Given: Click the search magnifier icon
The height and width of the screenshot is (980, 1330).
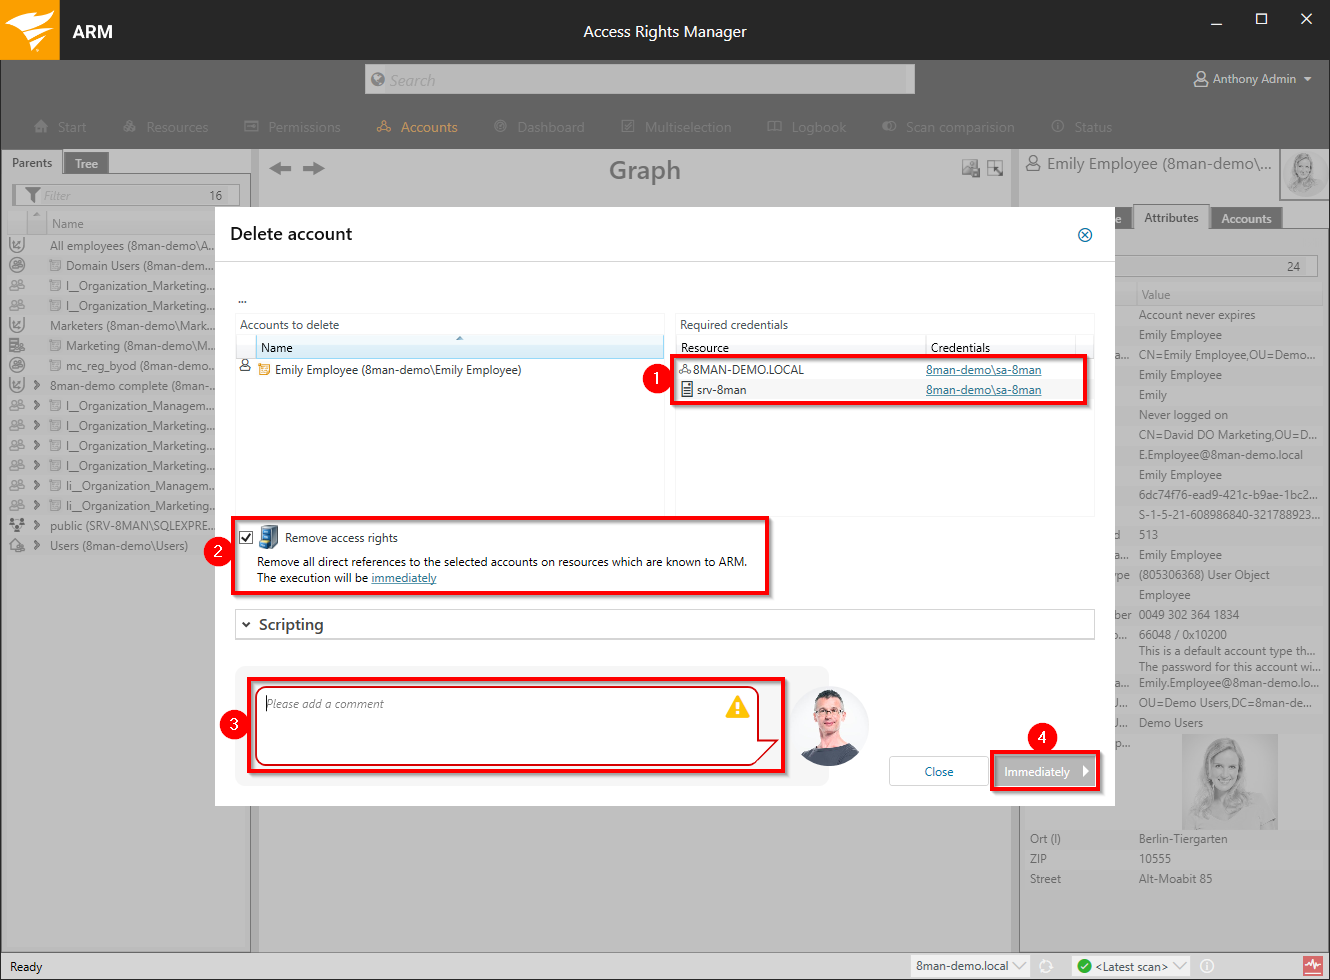Looking at the screenshot, I should tap(378, 80).
